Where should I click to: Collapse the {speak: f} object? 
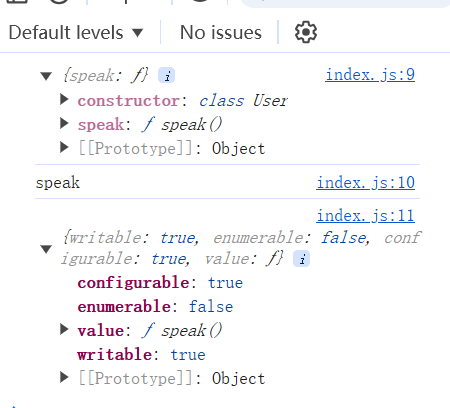click(x=46, y=76)
